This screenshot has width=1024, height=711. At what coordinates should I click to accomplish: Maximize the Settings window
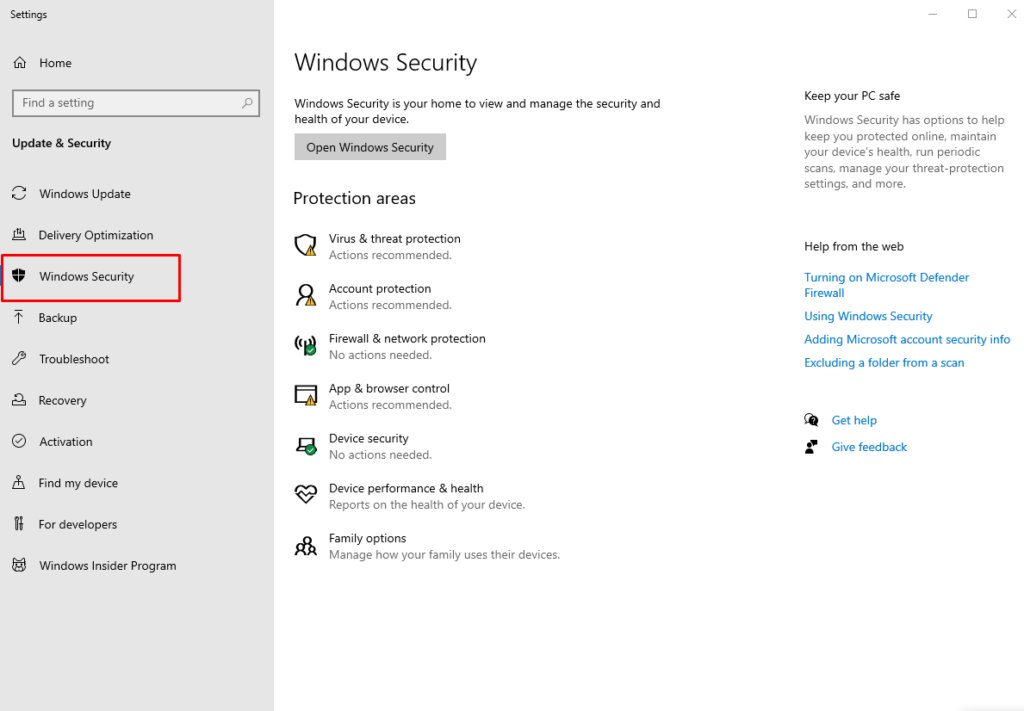point(972,14)
